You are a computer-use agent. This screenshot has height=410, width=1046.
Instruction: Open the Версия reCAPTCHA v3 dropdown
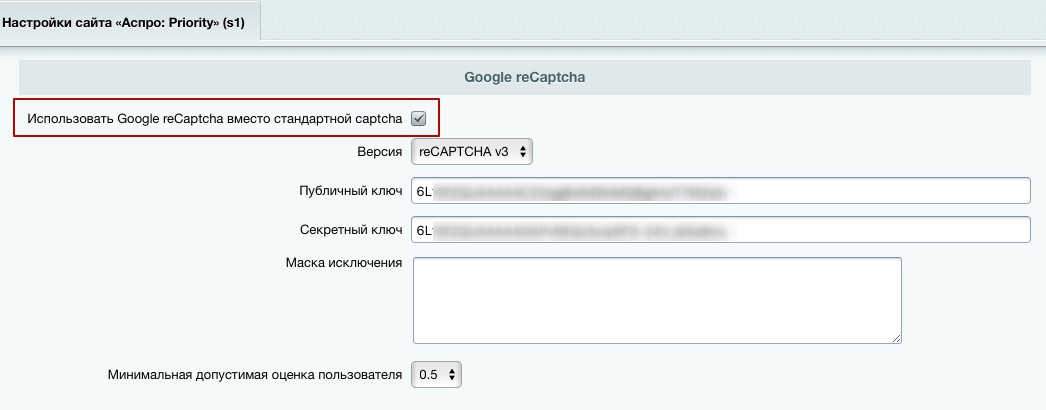[472, 152]
